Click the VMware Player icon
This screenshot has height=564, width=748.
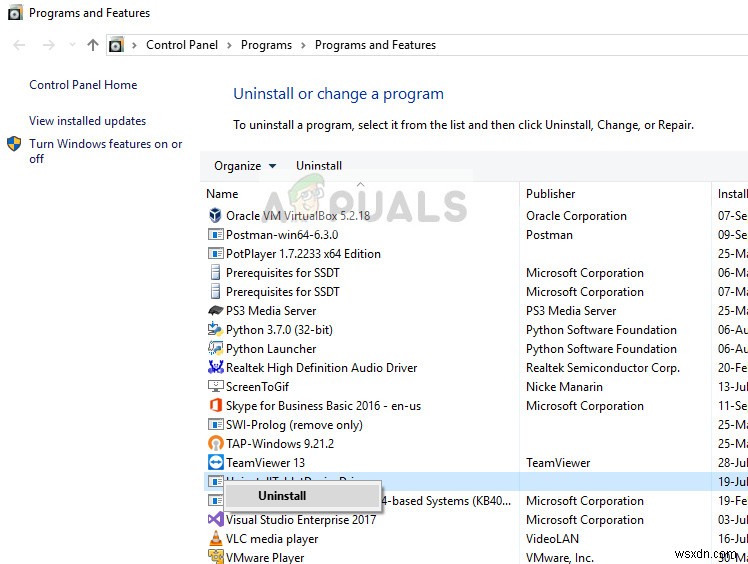[216, 556]
